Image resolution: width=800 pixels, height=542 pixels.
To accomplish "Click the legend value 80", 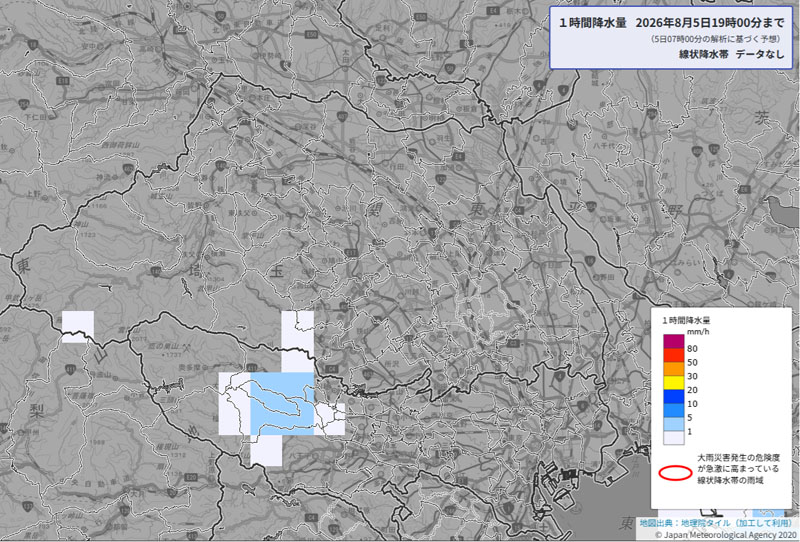I will 692,349.
